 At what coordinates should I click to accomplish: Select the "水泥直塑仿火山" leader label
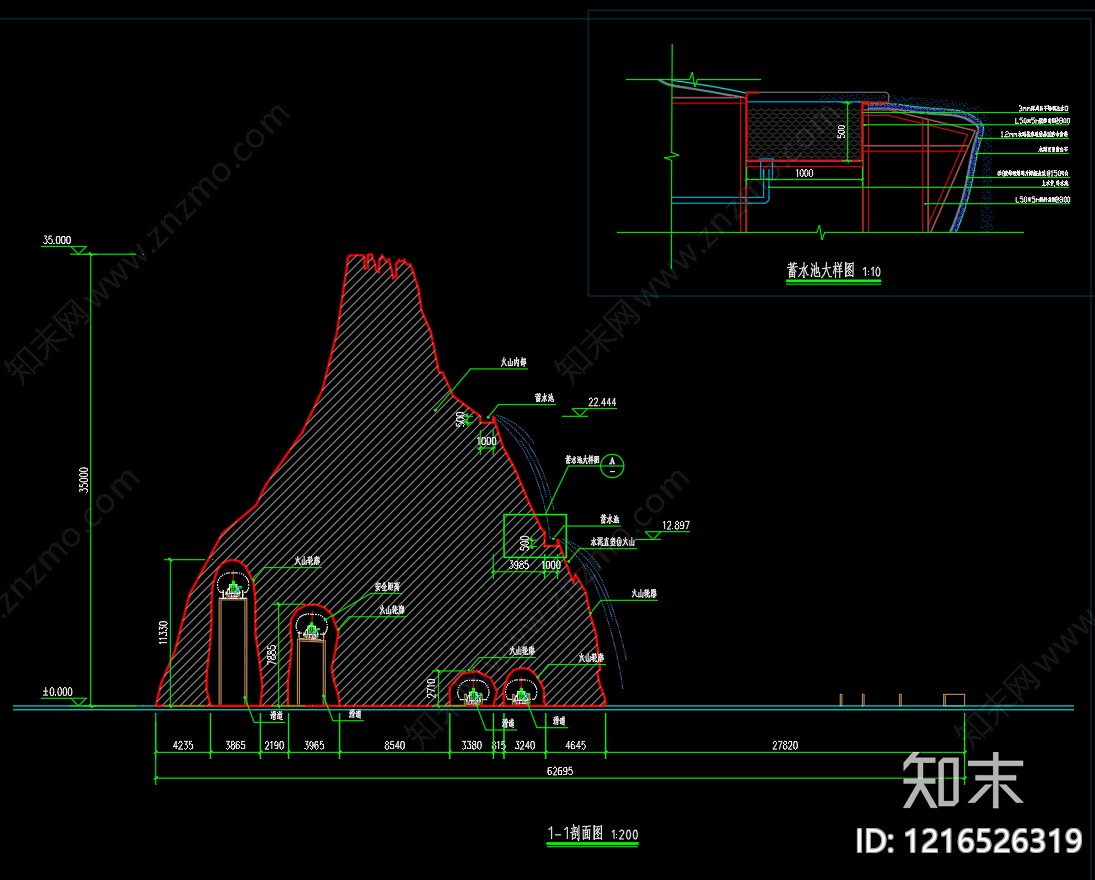612,541
